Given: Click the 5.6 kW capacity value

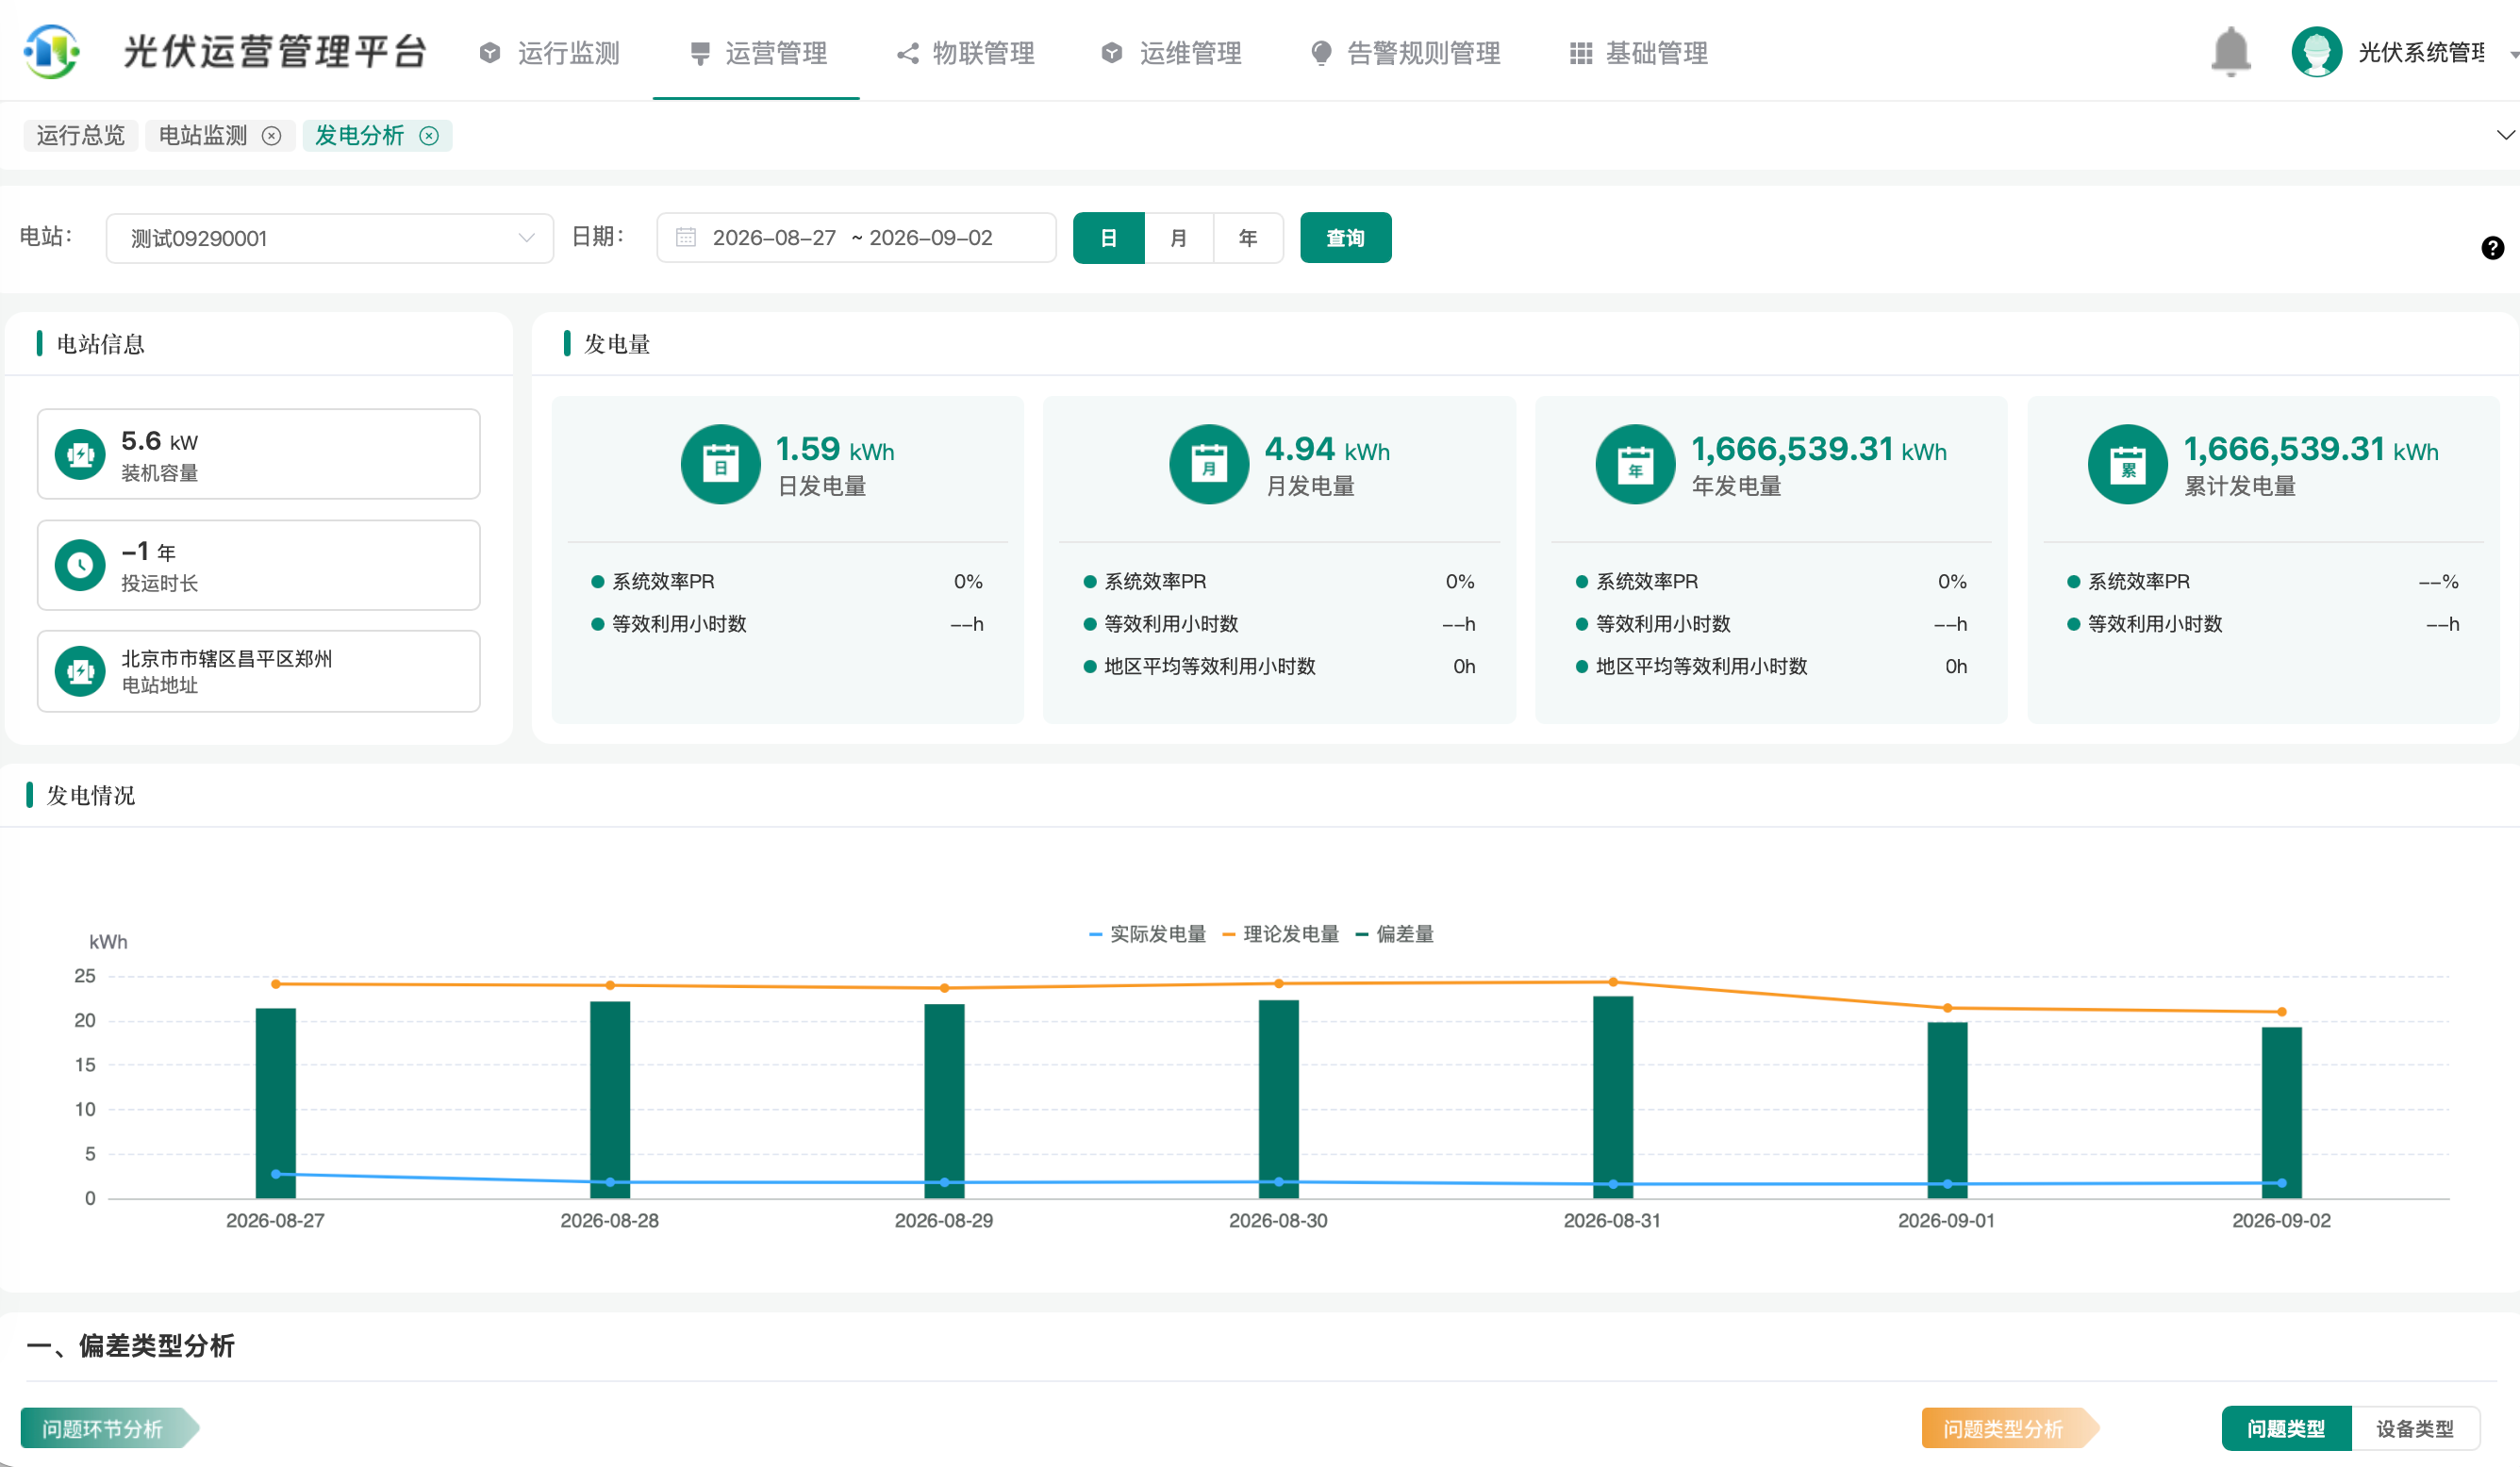Looking at the screenshot, I should click(x=160, y=441).
